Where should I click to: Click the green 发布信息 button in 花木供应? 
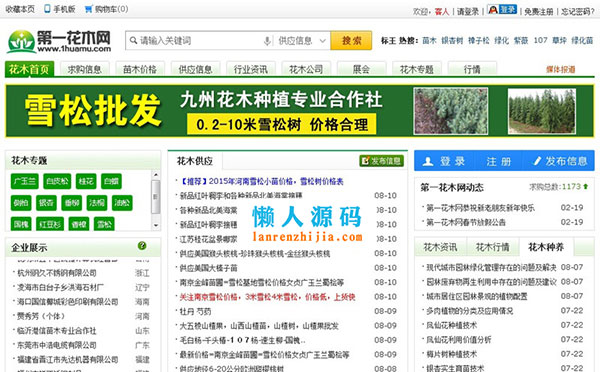pyautogui.click(x=382, y=161)
